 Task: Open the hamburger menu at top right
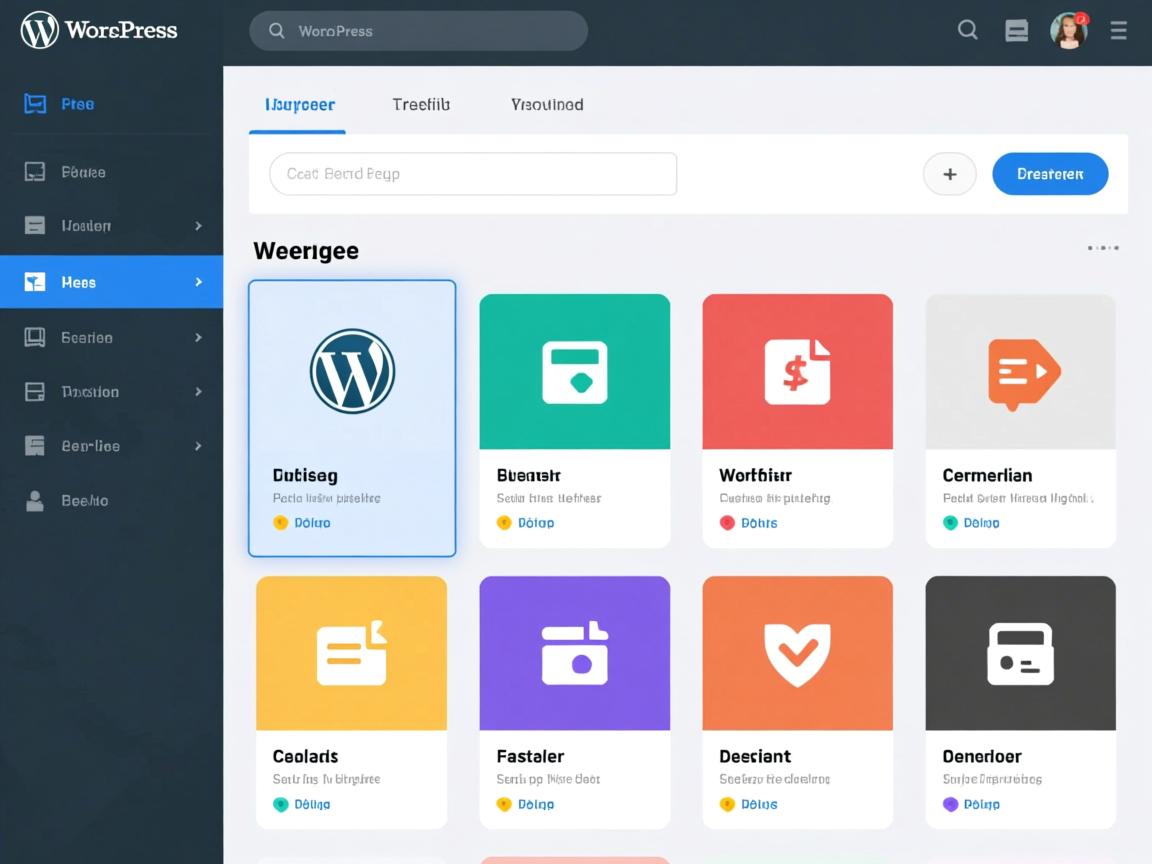pyautogui.click(x=1119, y=31)
